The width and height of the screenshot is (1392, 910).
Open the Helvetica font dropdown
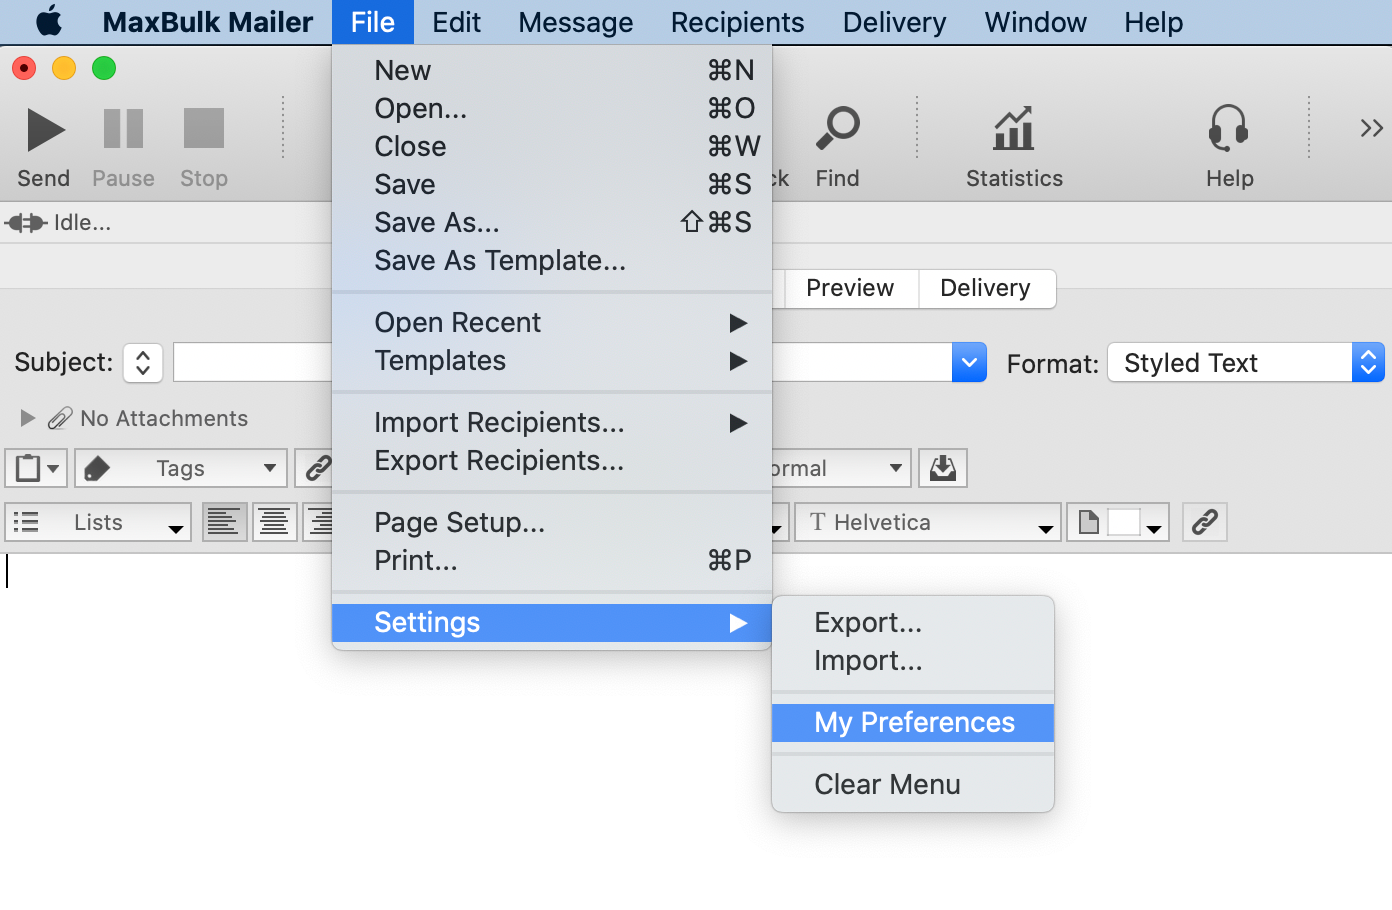coord(926,522)
